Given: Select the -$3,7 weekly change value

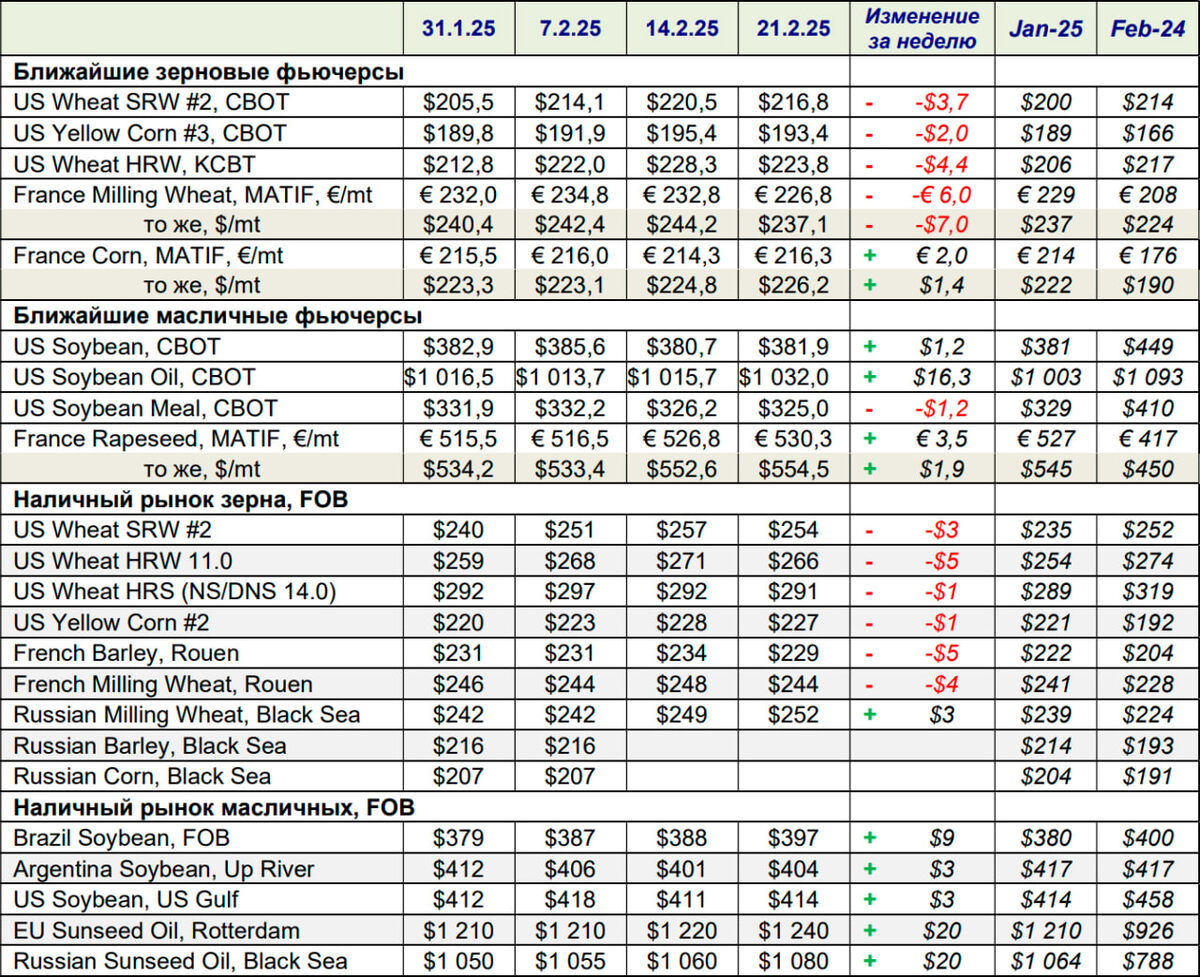Looking at the screenshot, I should tap(940, 102).
